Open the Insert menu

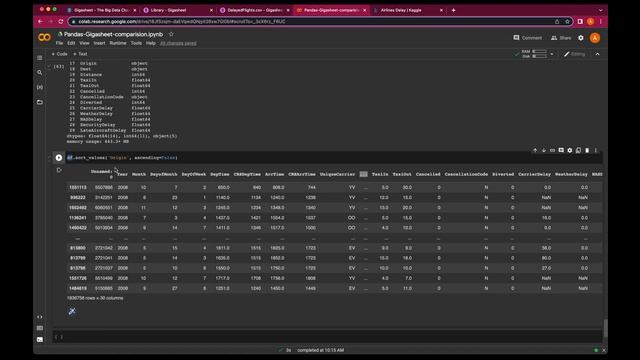(x=99, y=43)
